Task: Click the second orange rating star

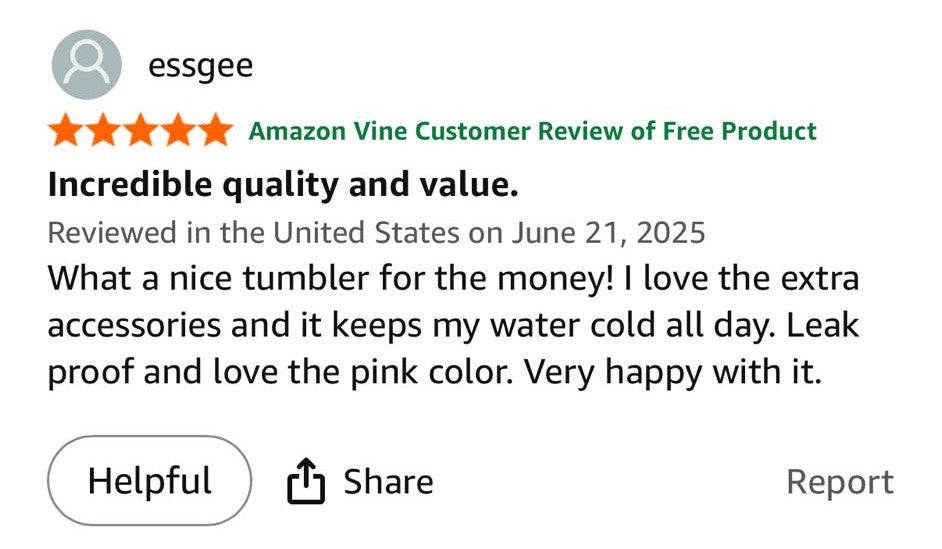Action: (104, 130)
